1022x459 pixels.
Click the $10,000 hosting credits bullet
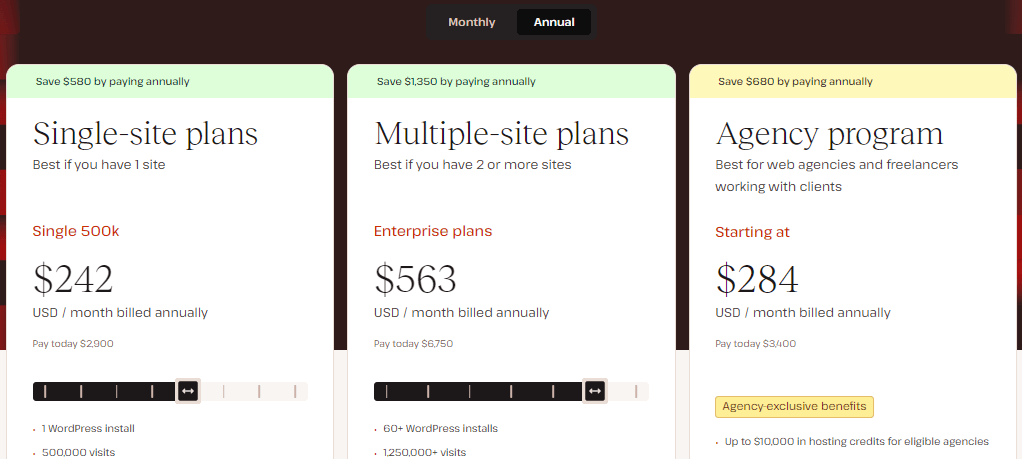coord(856,441)
